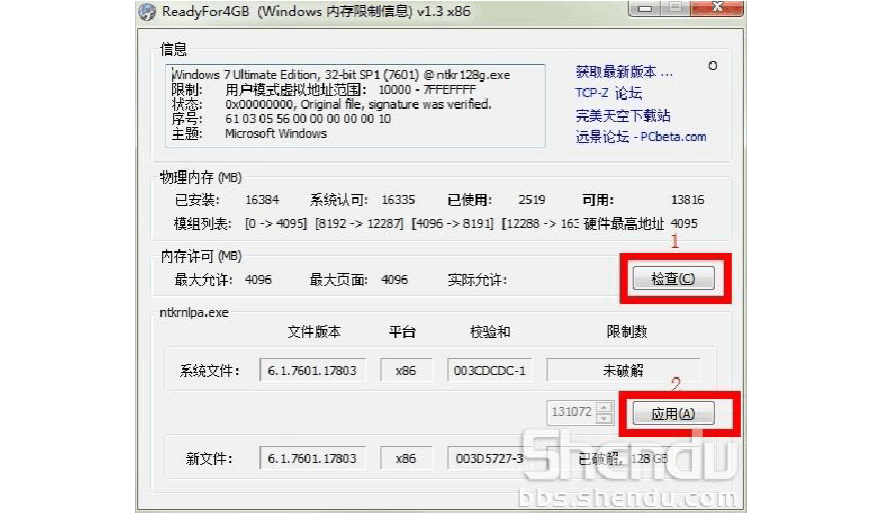Click the 未破解 status field
The height and width of the screenshot is (513, 893).
(623, 371)
